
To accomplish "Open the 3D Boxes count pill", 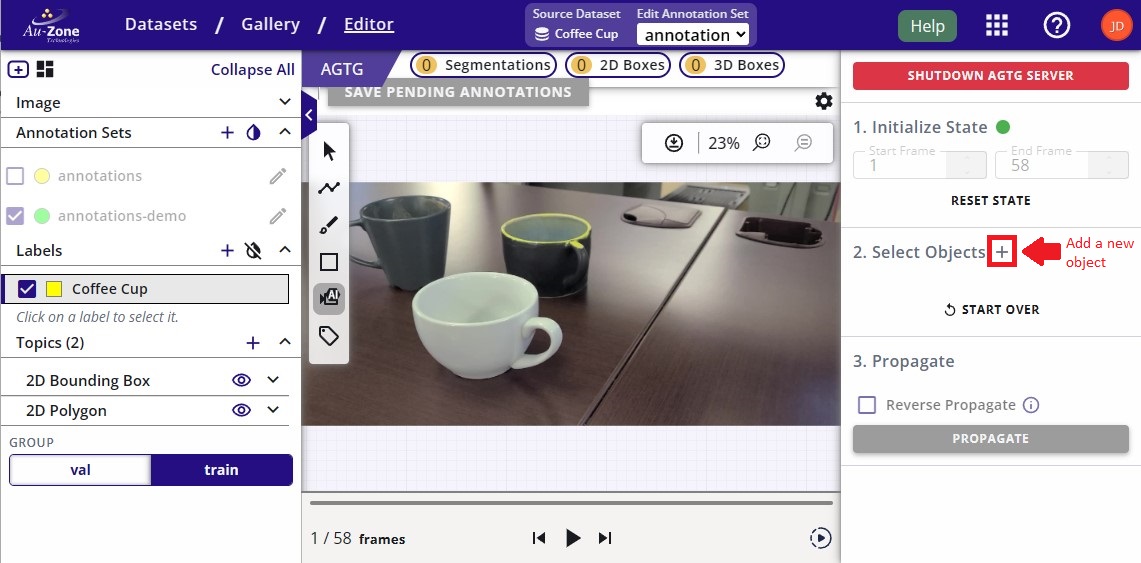I will click(731, 65).
